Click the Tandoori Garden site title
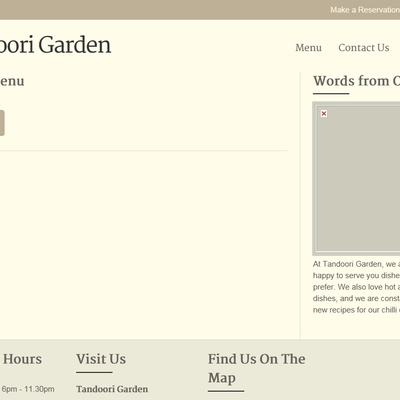 (55, 45)
